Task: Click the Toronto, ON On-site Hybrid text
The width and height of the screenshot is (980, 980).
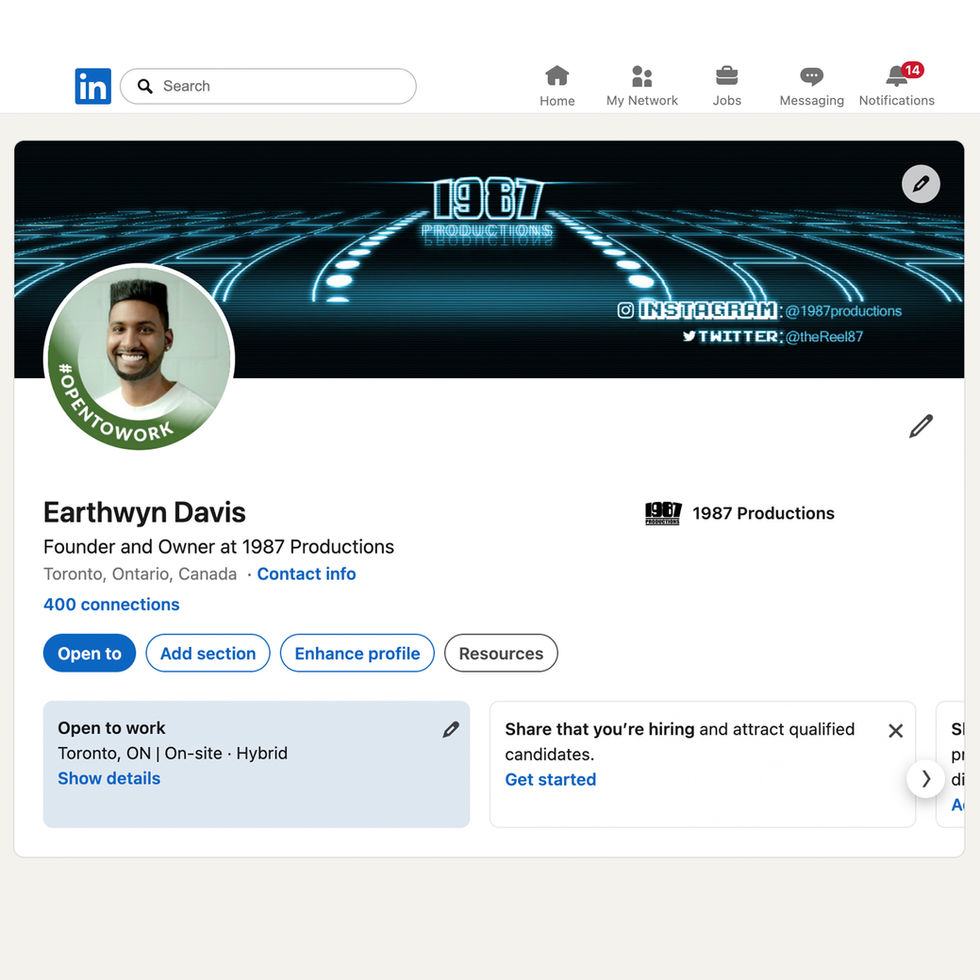Action: coord(172,753)
